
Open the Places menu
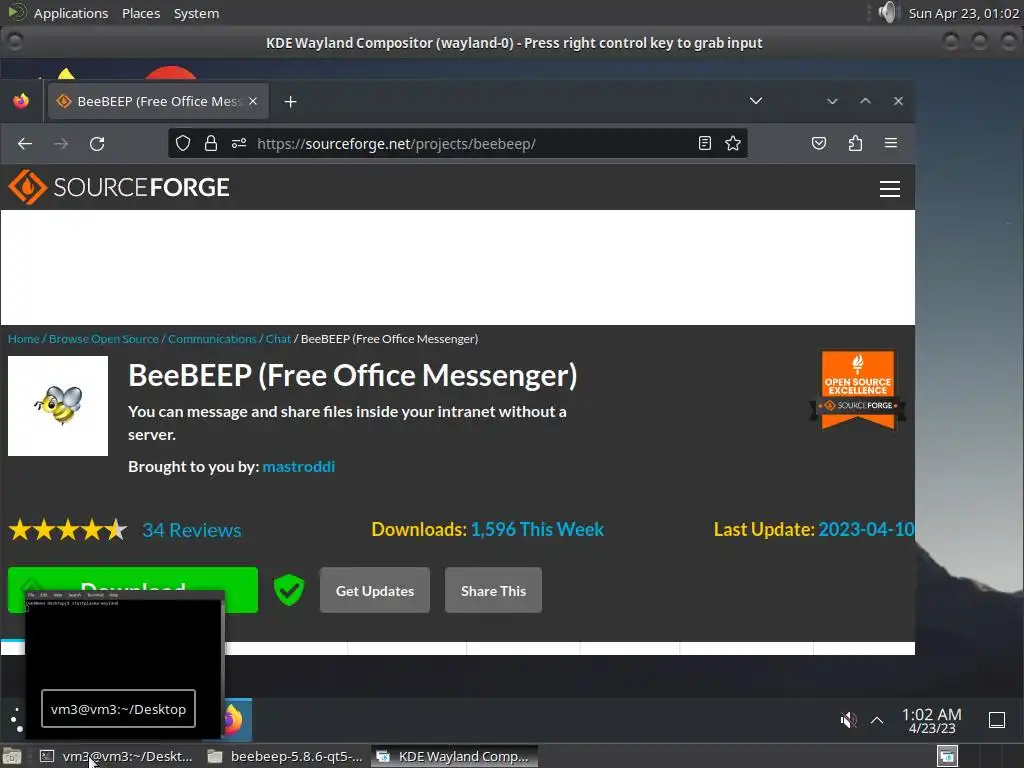pyautogui.click(x=140, y=13)
